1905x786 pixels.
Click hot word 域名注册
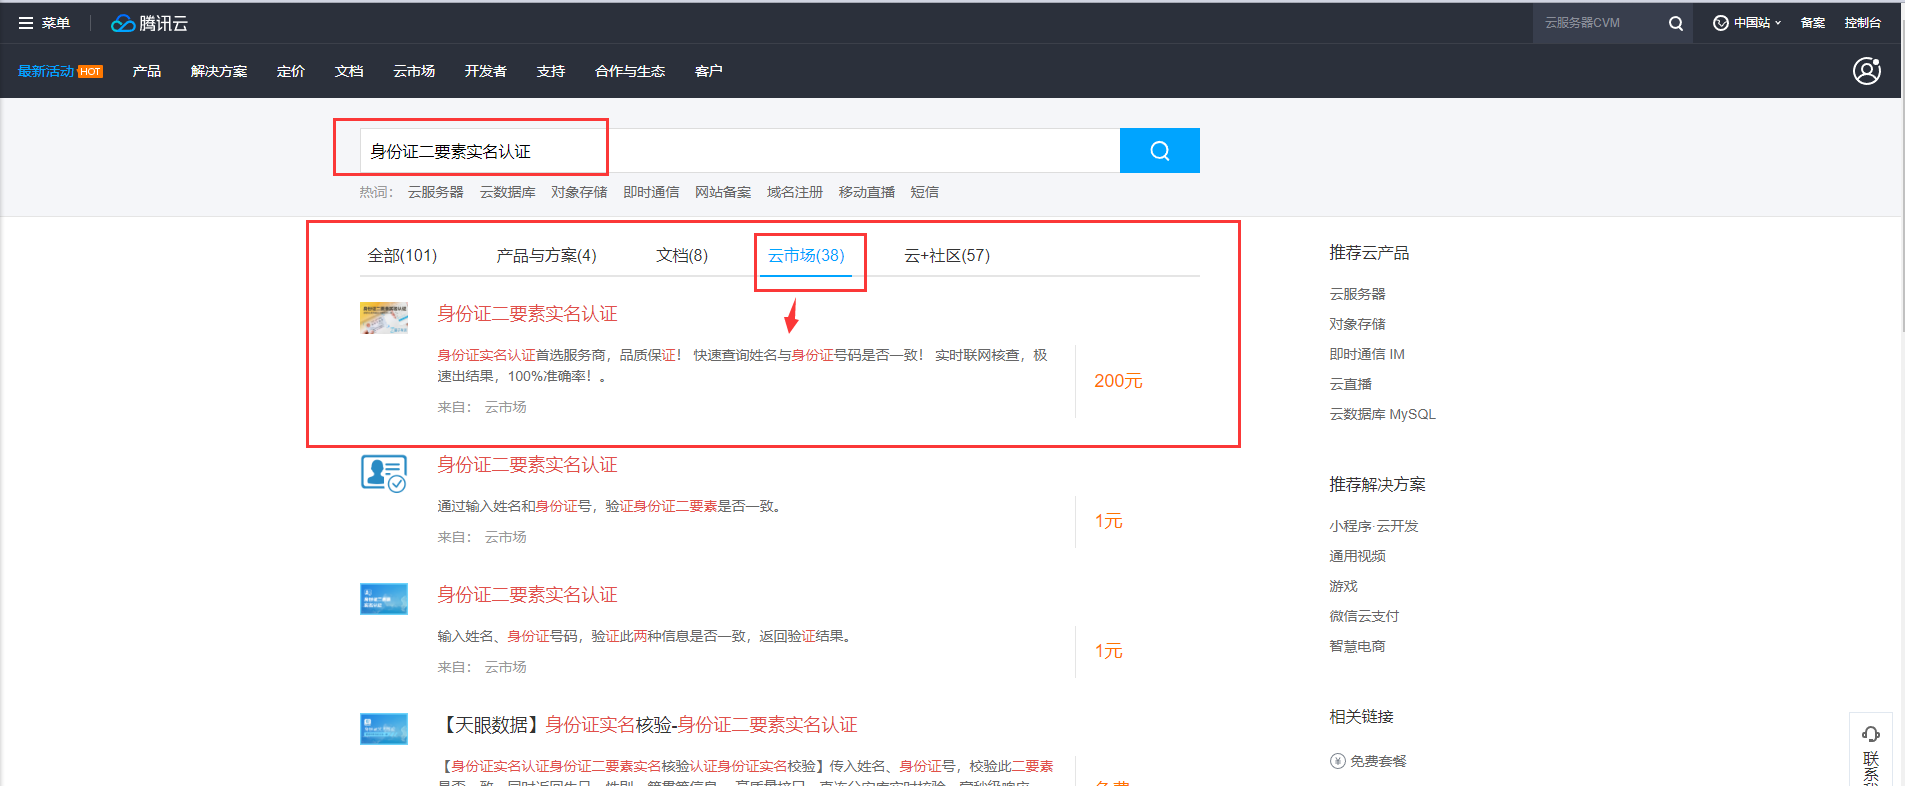[795, 192]
